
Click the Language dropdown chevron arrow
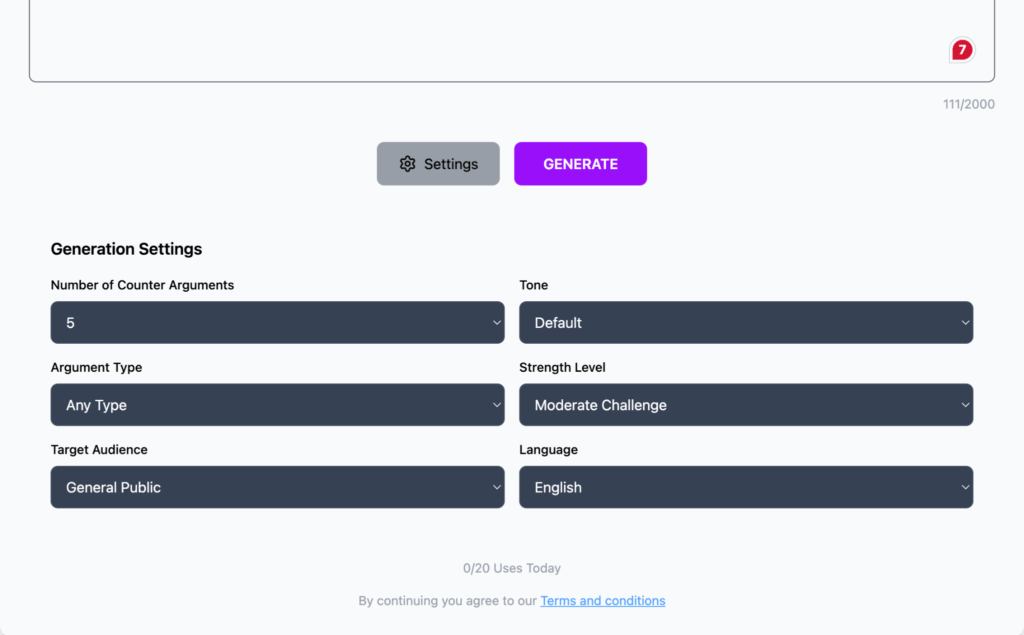tap(965, 487)
